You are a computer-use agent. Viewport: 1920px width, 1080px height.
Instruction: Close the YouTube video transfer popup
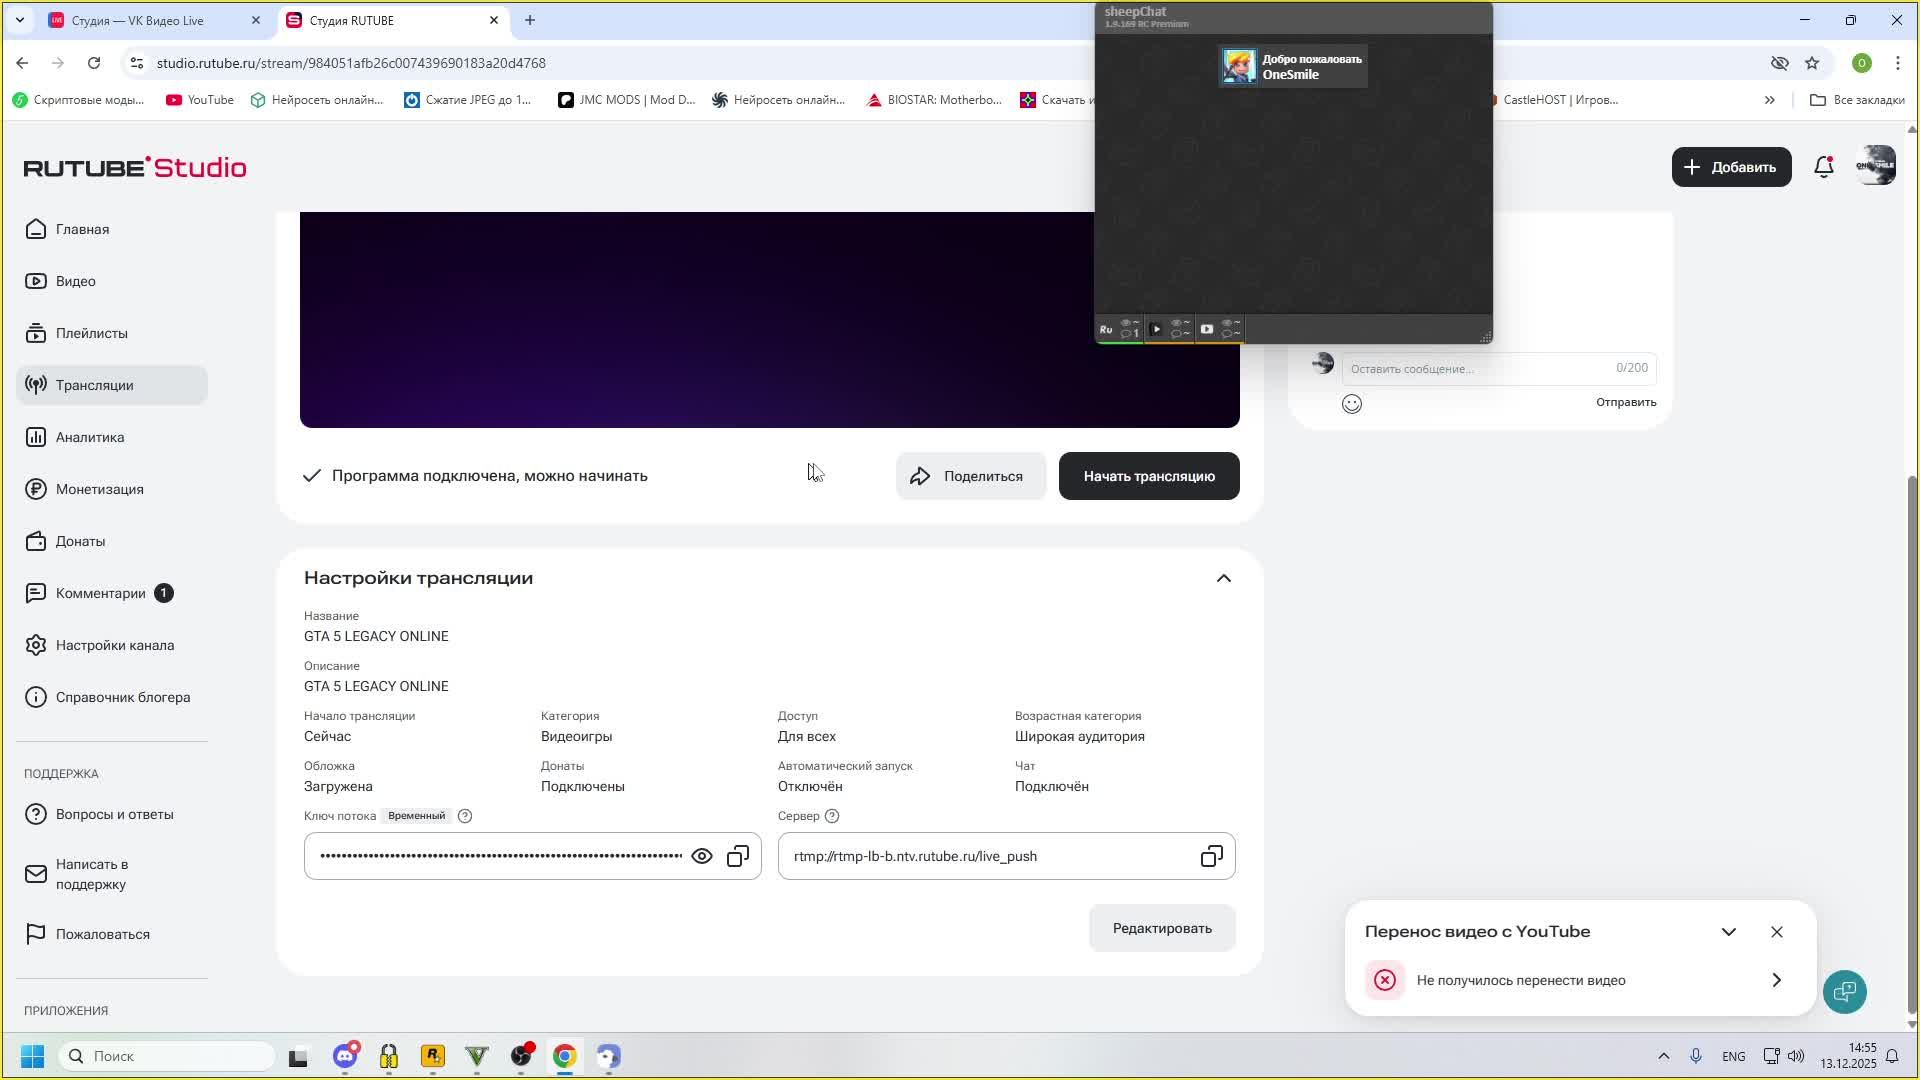(1776, 932)
